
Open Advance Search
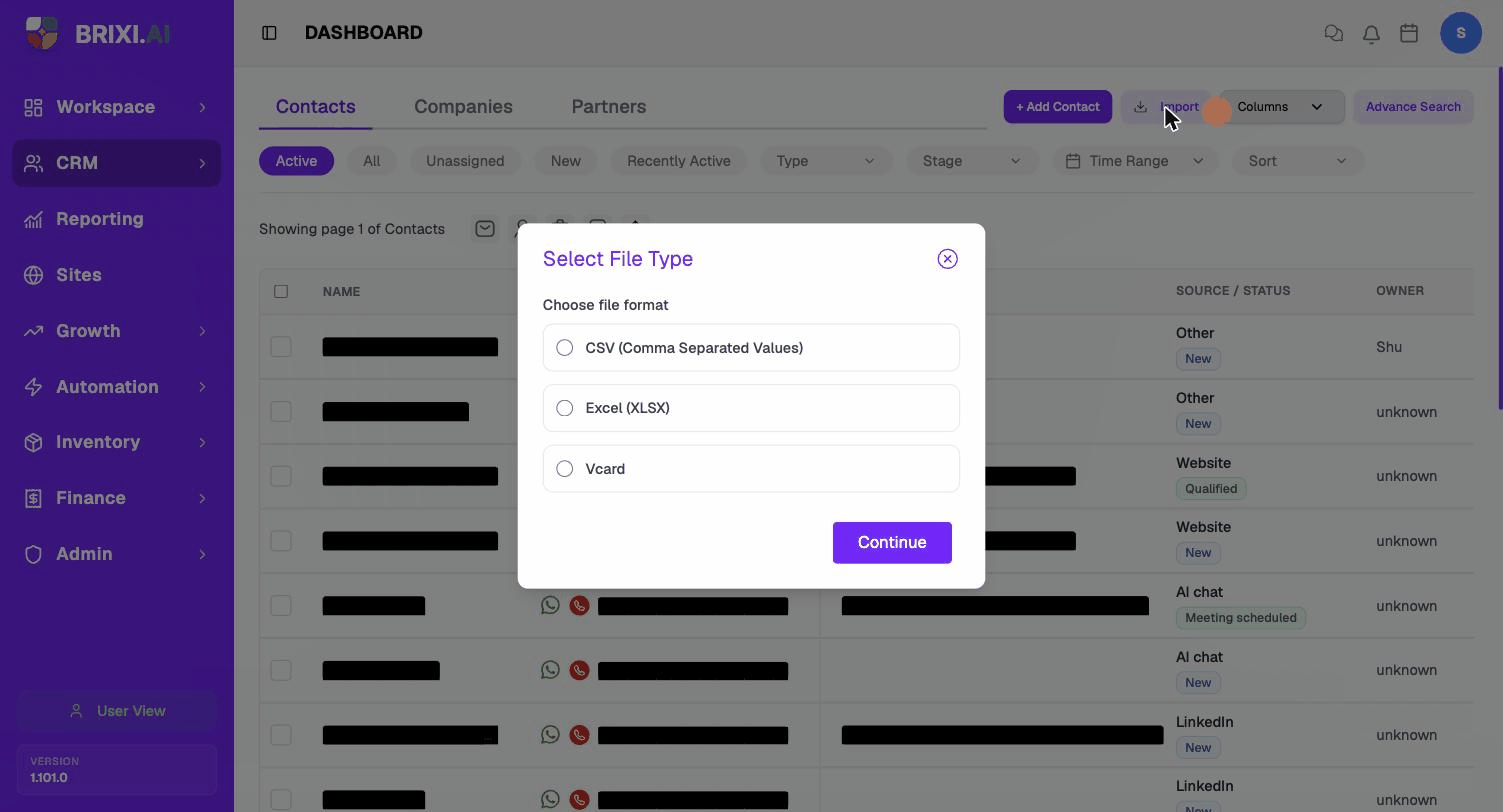(x=1413, y=107)
